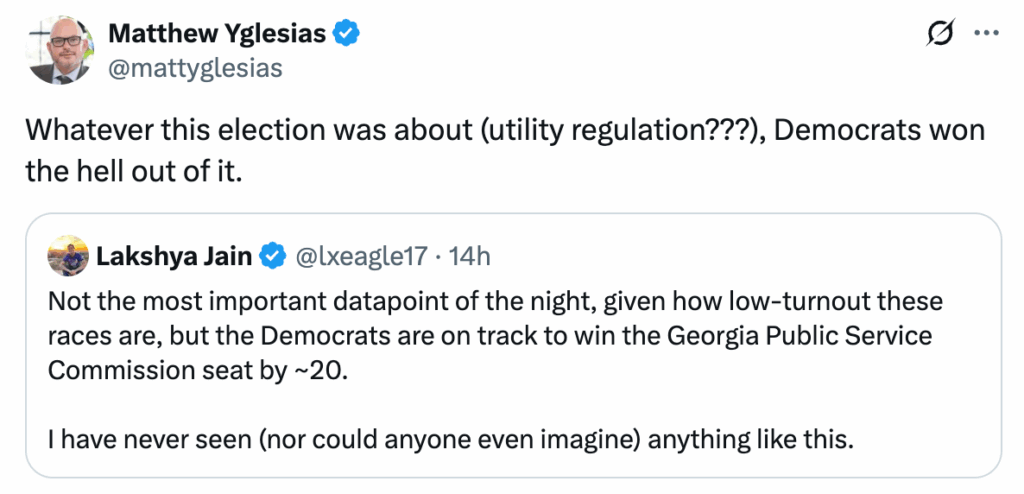Open the quoted post's 14h timestamp

(x=470, y=258)
